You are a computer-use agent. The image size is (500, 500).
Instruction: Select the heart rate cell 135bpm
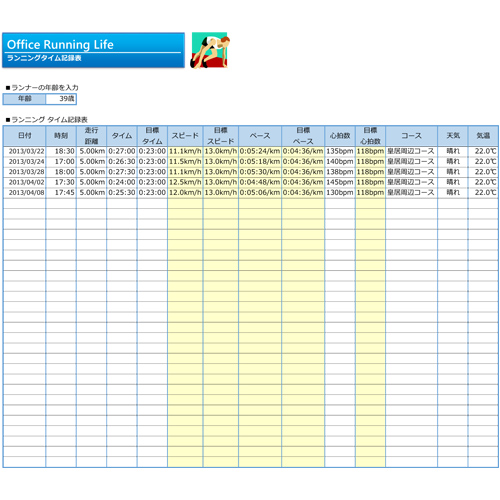click(340, 151)
